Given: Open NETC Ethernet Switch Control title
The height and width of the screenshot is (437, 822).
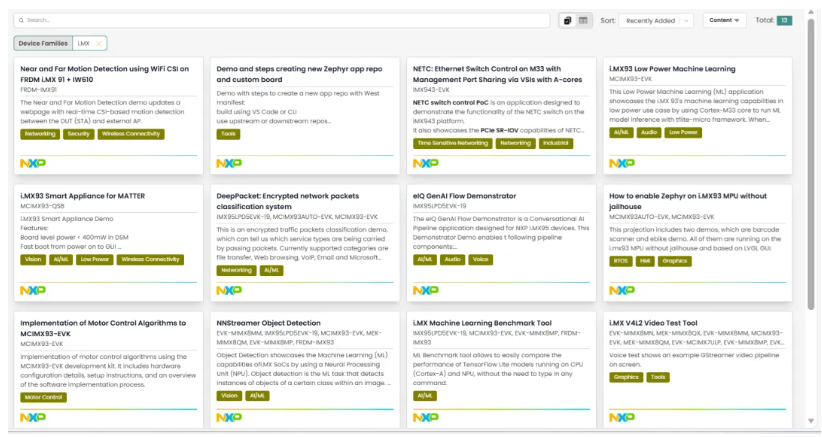Looking at the screenshot, I should point(497,74).
